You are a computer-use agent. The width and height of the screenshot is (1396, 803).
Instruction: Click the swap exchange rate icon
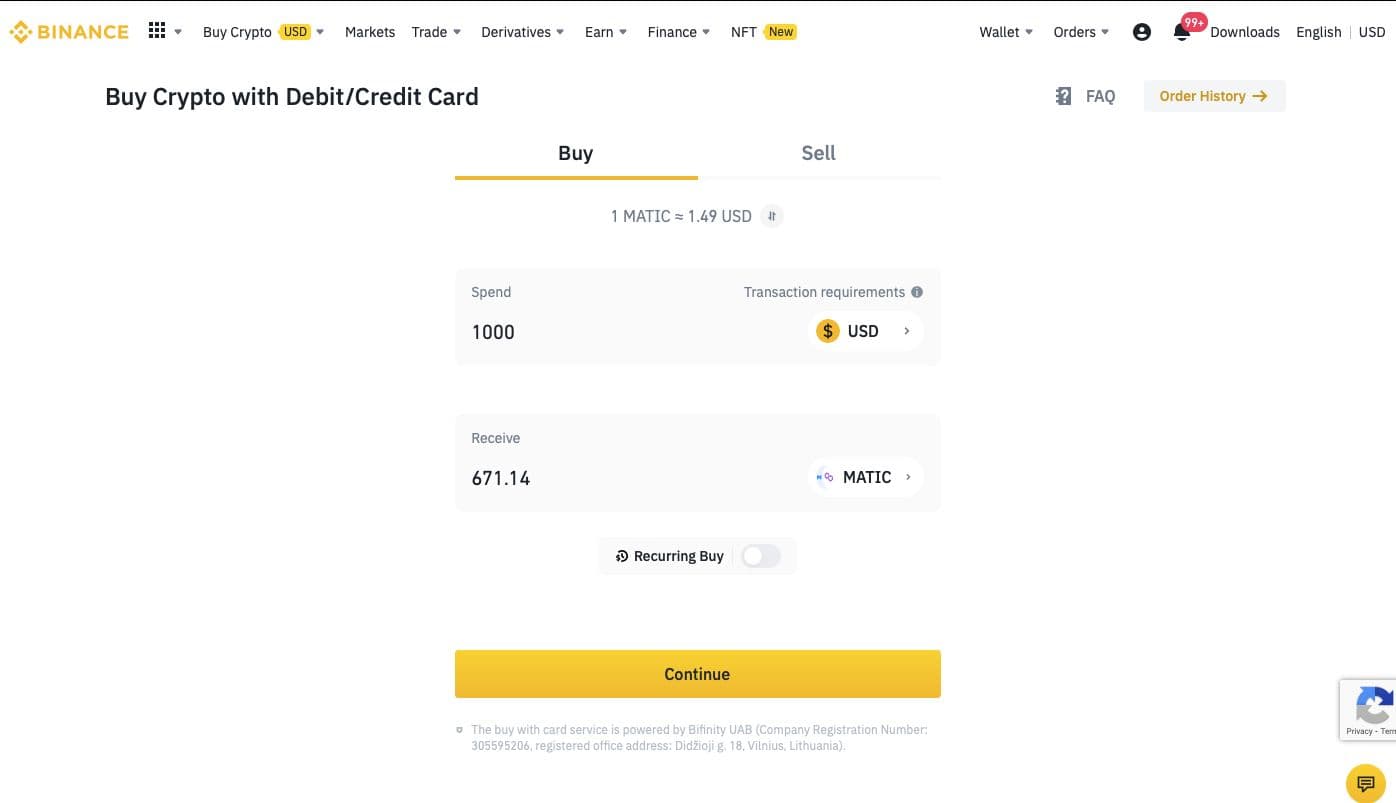pos(771,216)
